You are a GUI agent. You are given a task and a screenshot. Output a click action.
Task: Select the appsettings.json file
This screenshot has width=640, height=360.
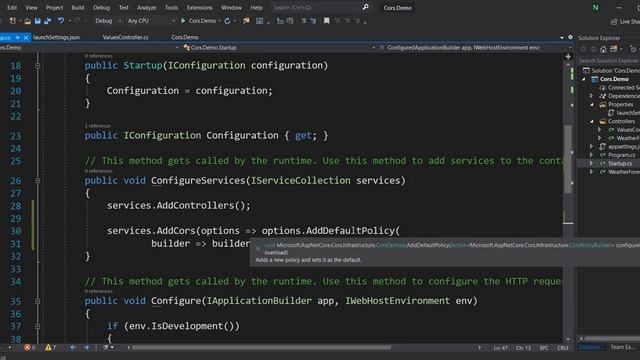620,147
